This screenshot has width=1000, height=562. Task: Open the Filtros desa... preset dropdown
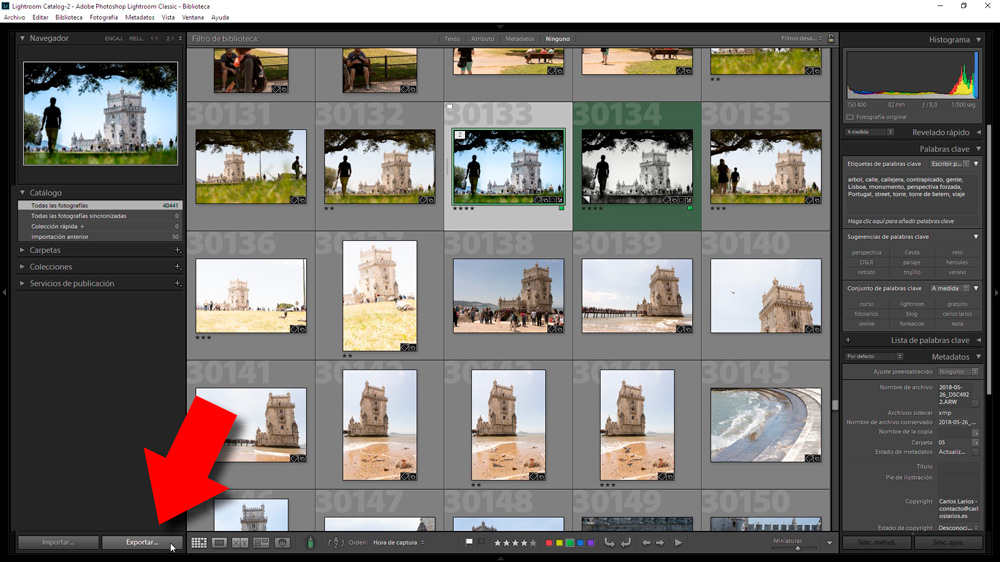[x=802, y=39]
